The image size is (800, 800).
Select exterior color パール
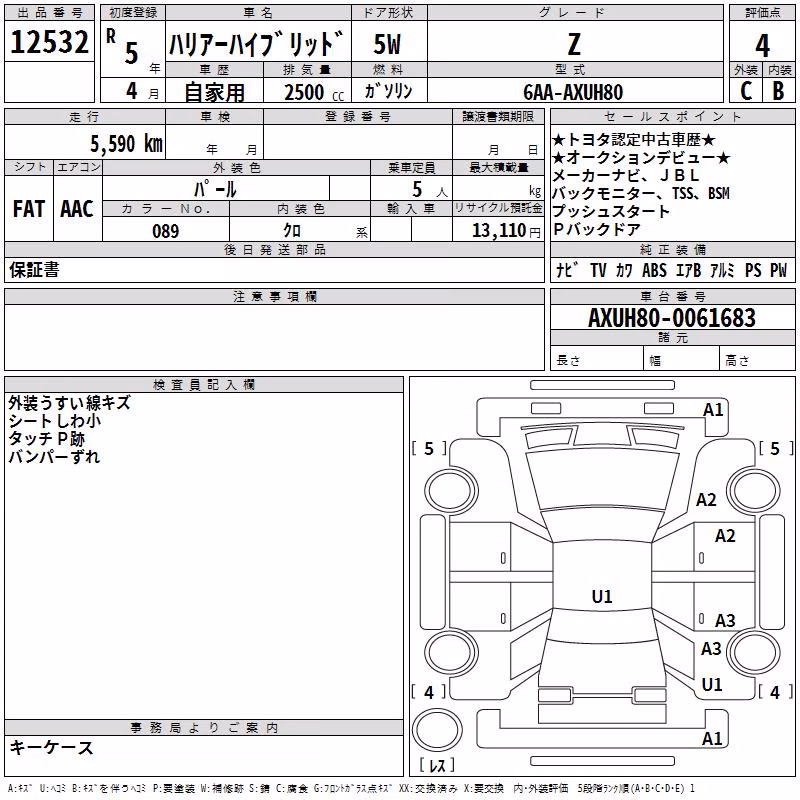tap(215, 189)
